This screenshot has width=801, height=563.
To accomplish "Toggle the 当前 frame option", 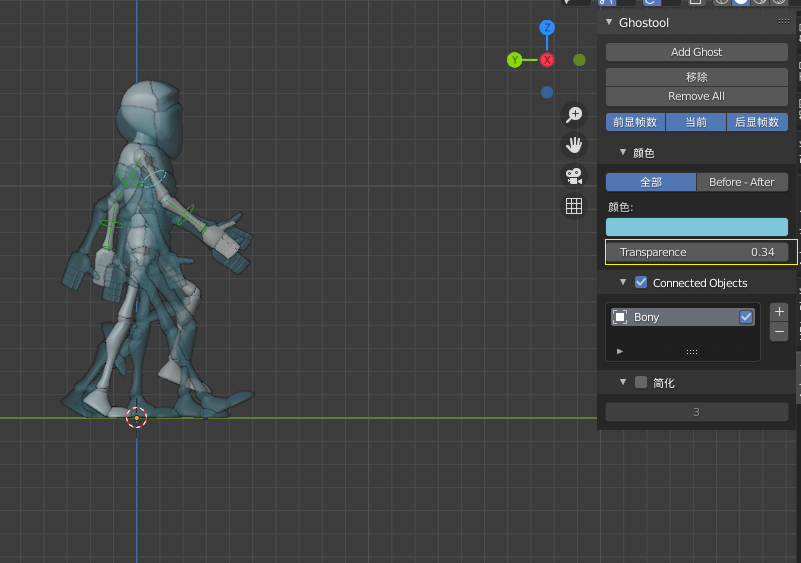I will pyautogui.click(x=696, y=122).
